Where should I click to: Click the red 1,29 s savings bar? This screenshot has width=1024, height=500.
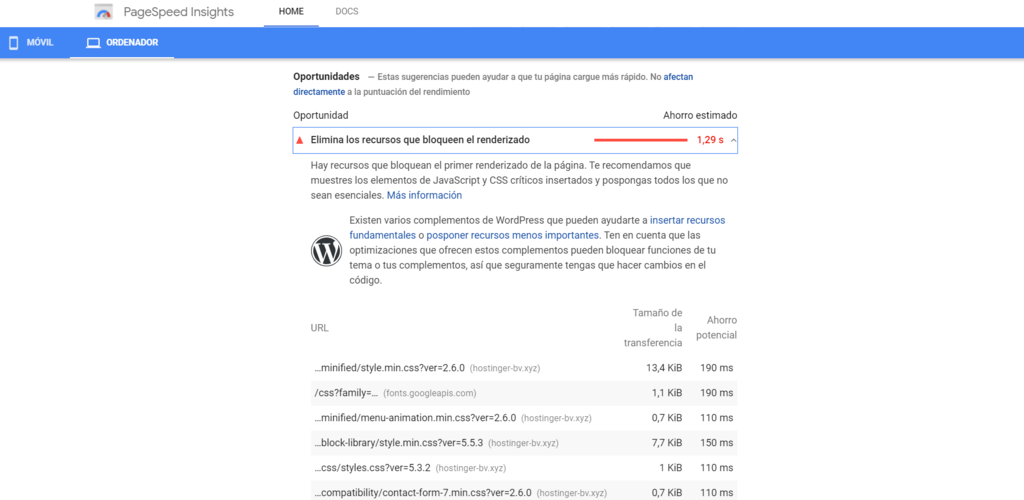640,140
